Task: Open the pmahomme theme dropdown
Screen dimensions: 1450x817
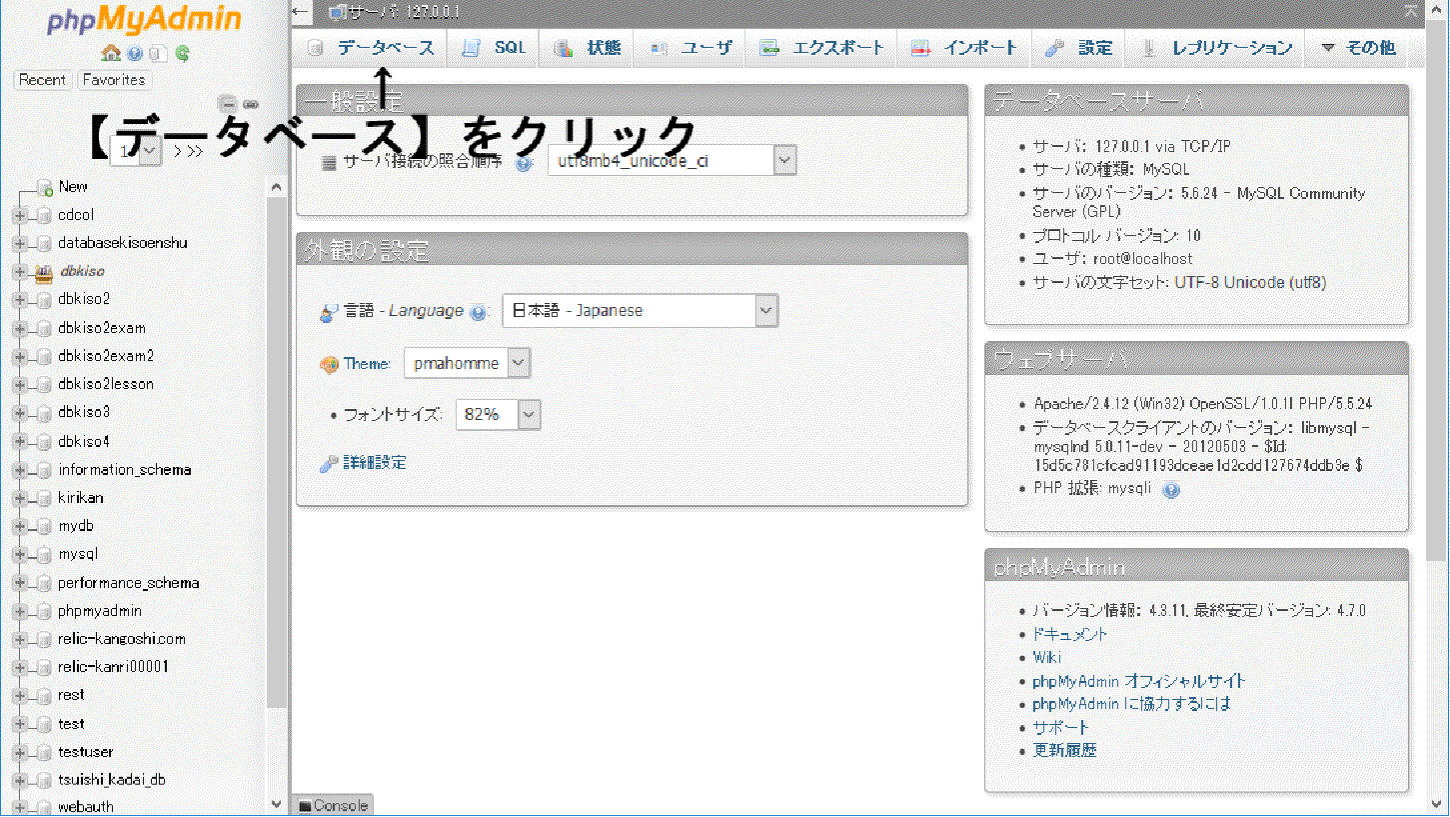Action: point(467,363)
